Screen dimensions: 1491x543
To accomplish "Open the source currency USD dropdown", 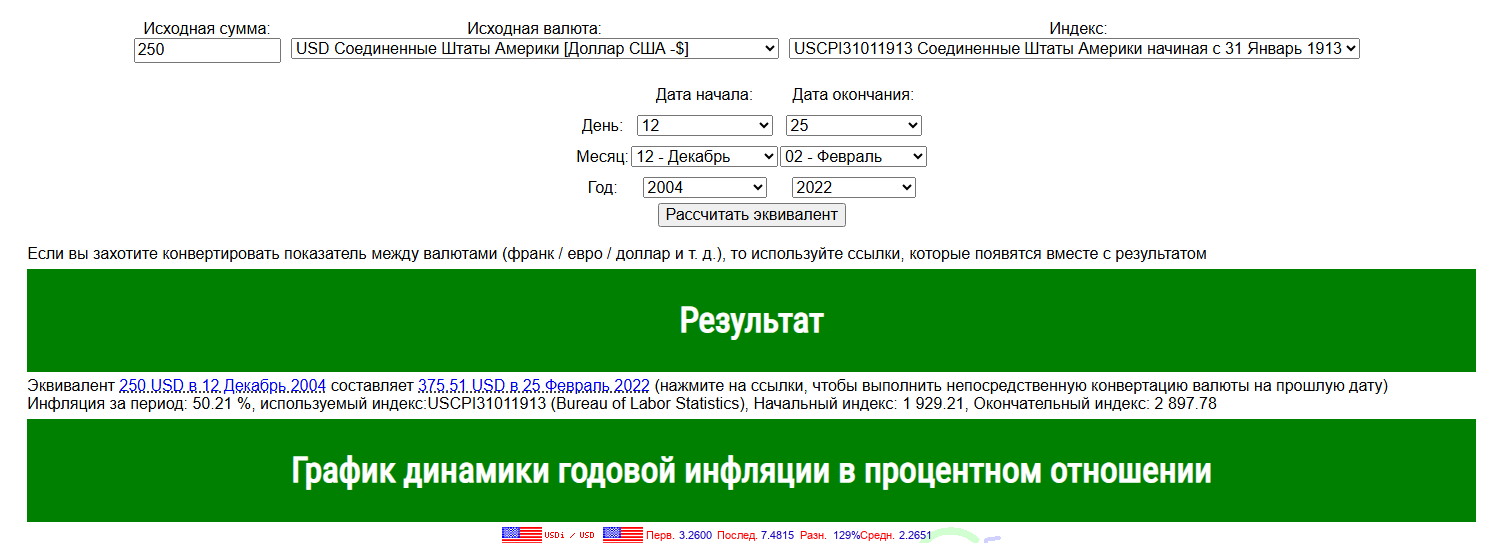I will pyautogui.click(x=535, y=48).
